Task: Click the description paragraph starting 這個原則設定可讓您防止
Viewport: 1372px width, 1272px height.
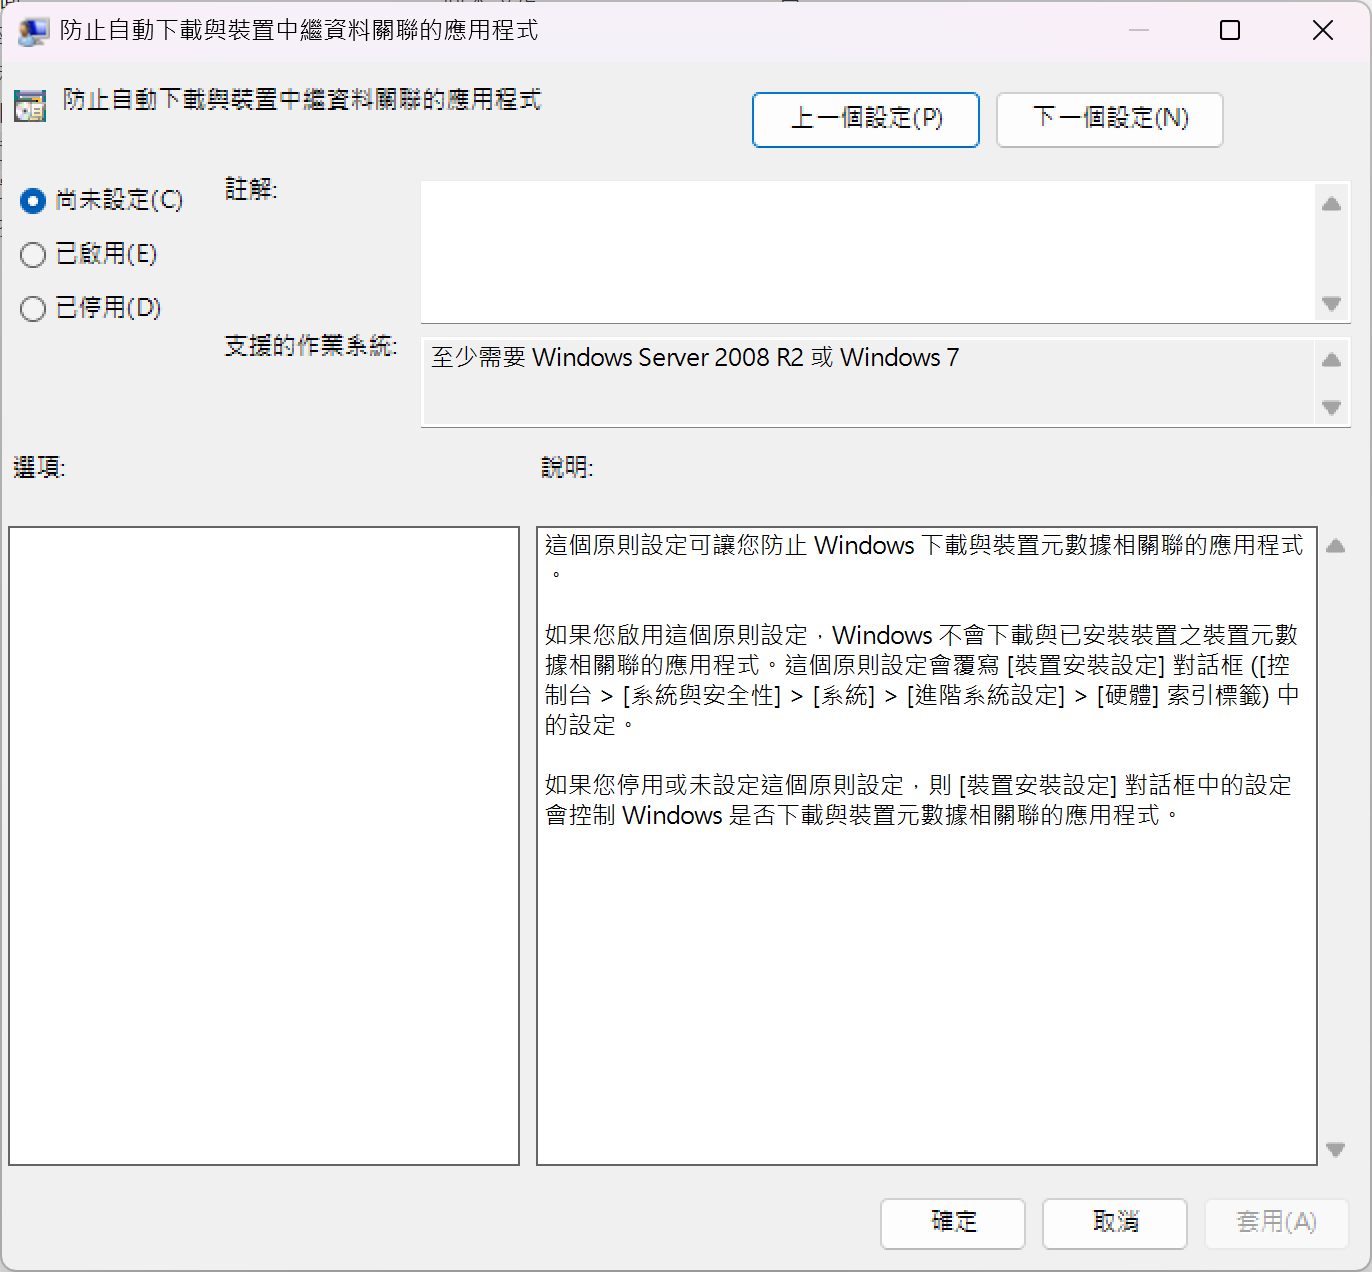Action: (x=924, y=559)
